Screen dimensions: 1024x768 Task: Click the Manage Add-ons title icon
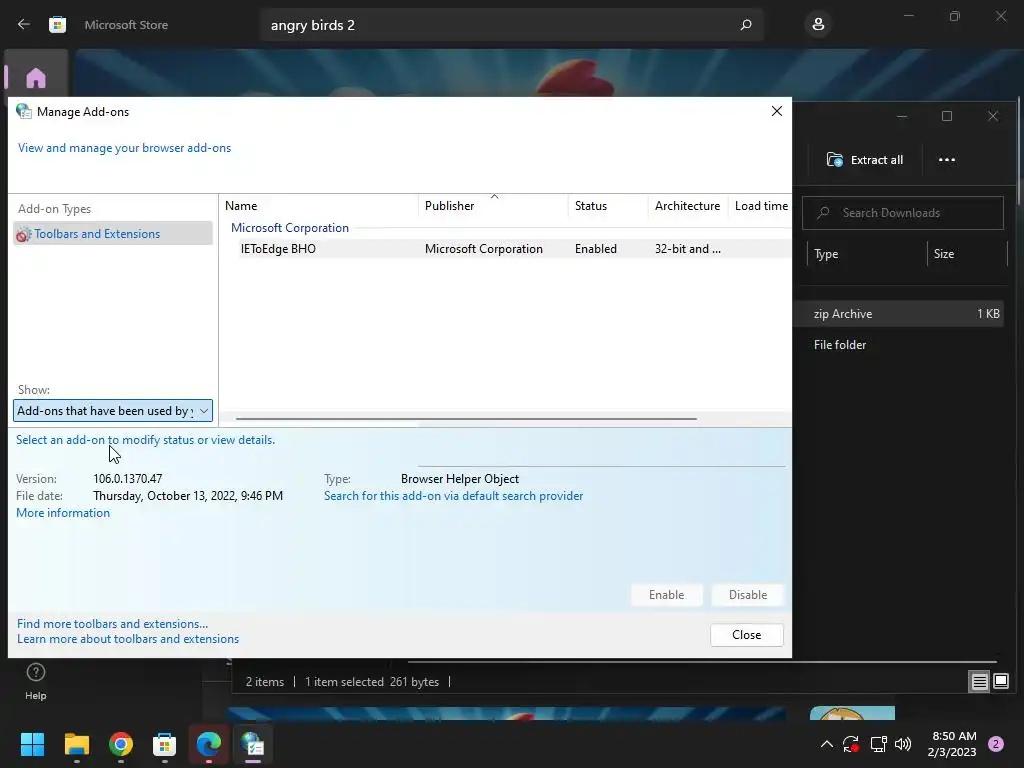tap(24, 112)
